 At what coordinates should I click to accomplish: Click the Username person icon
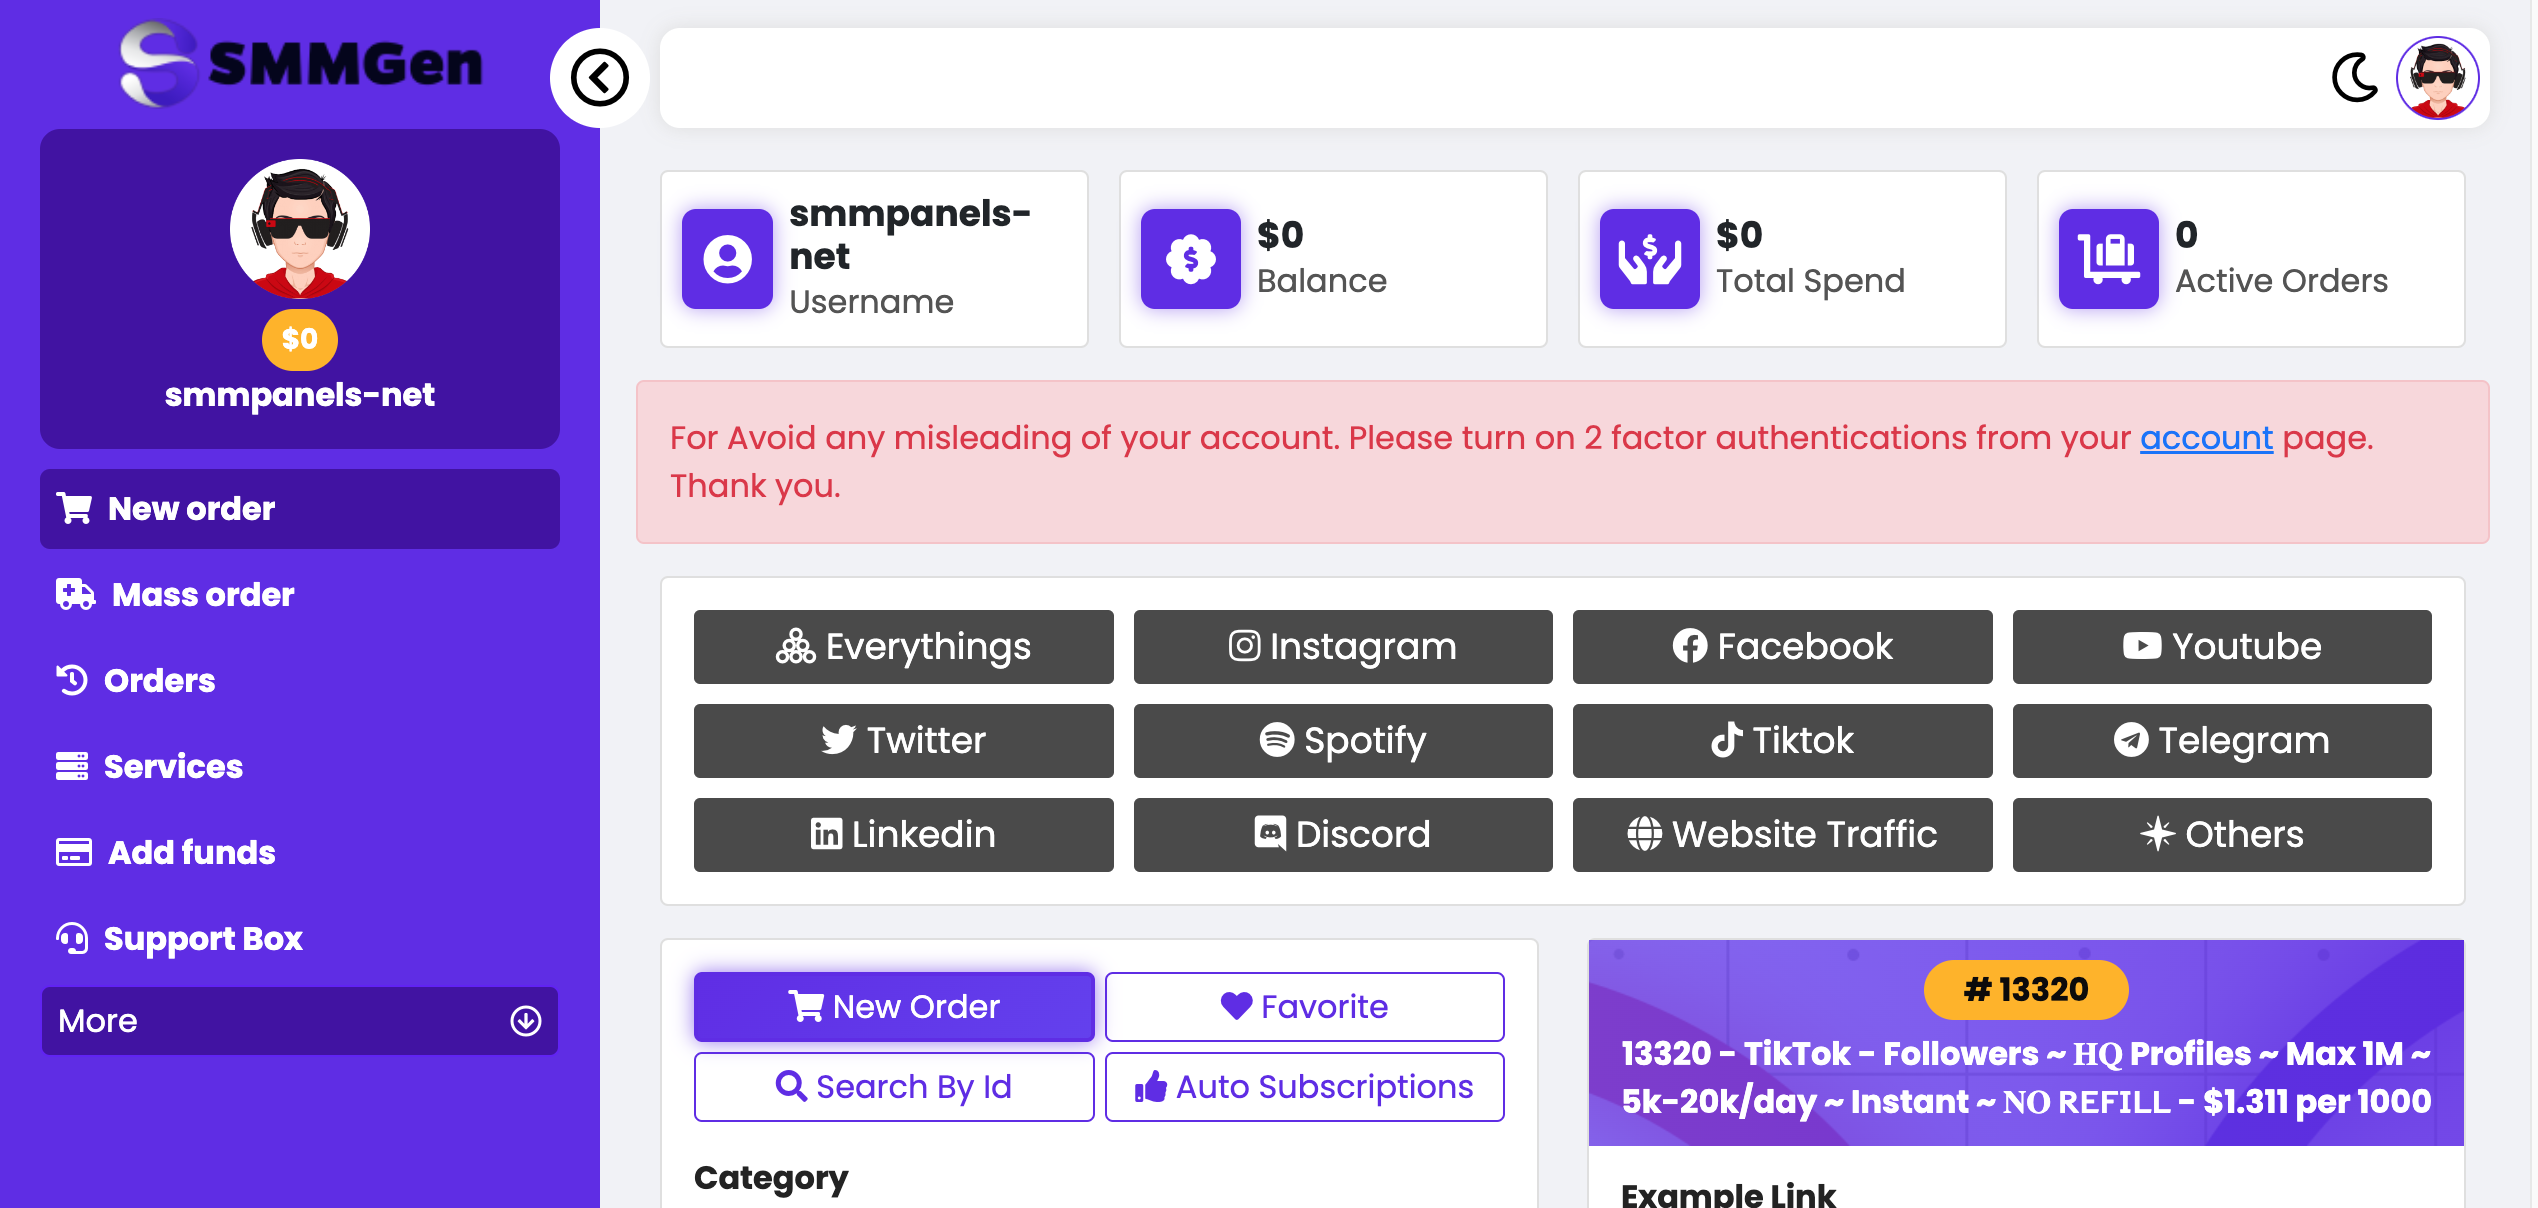point(727,259)
